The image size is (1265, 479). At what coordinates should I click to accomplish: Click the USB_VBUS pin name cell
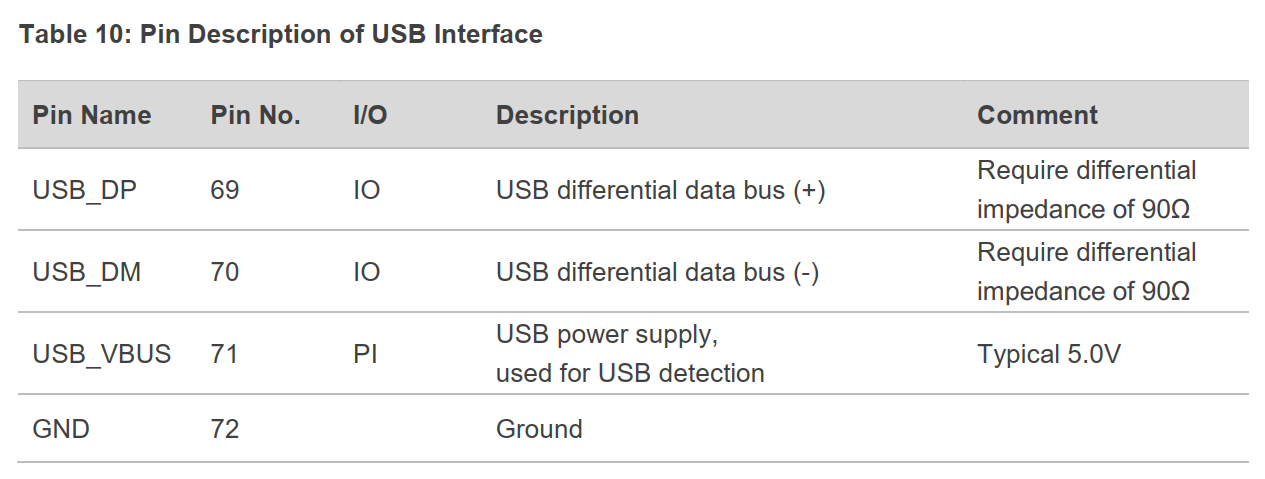point(102,354)
